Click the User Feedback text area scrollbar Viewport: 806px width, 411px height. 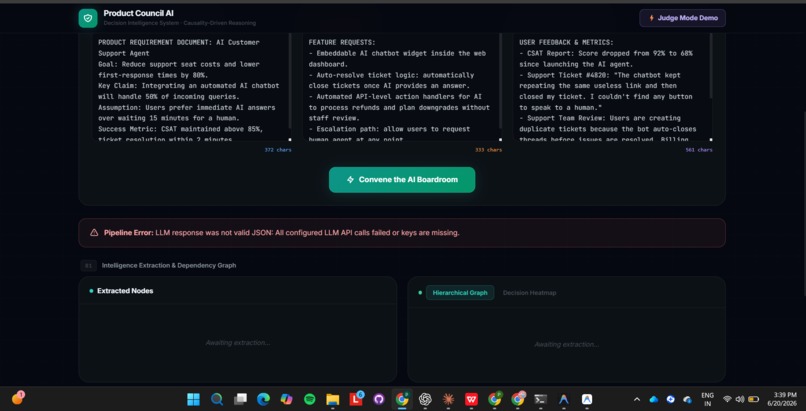pos(711,66)
